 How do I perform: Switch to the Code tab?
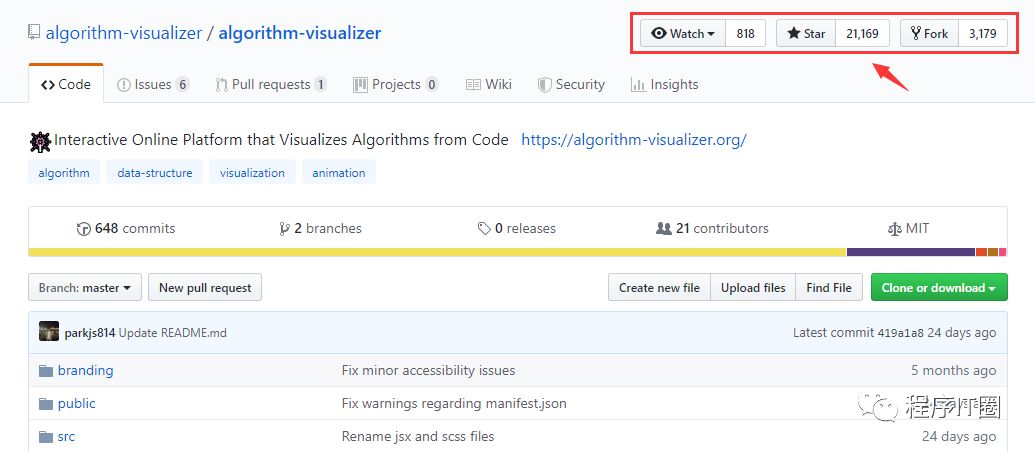coord(66,84)
